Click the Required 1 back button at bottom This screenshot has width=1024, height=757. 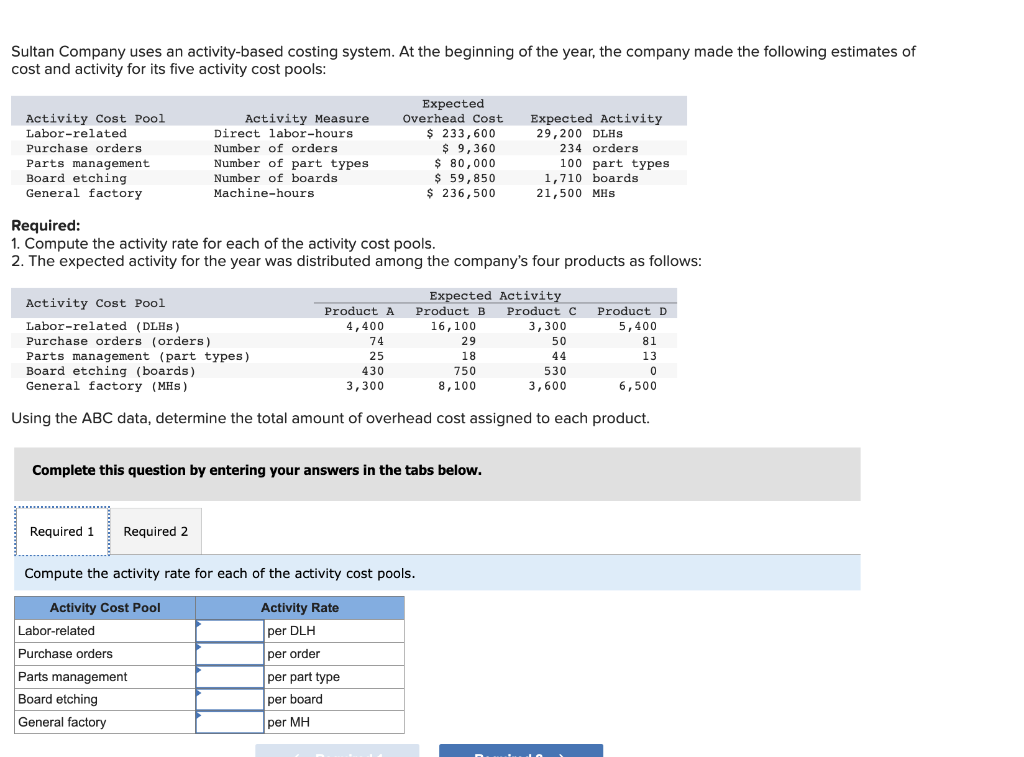336,751
